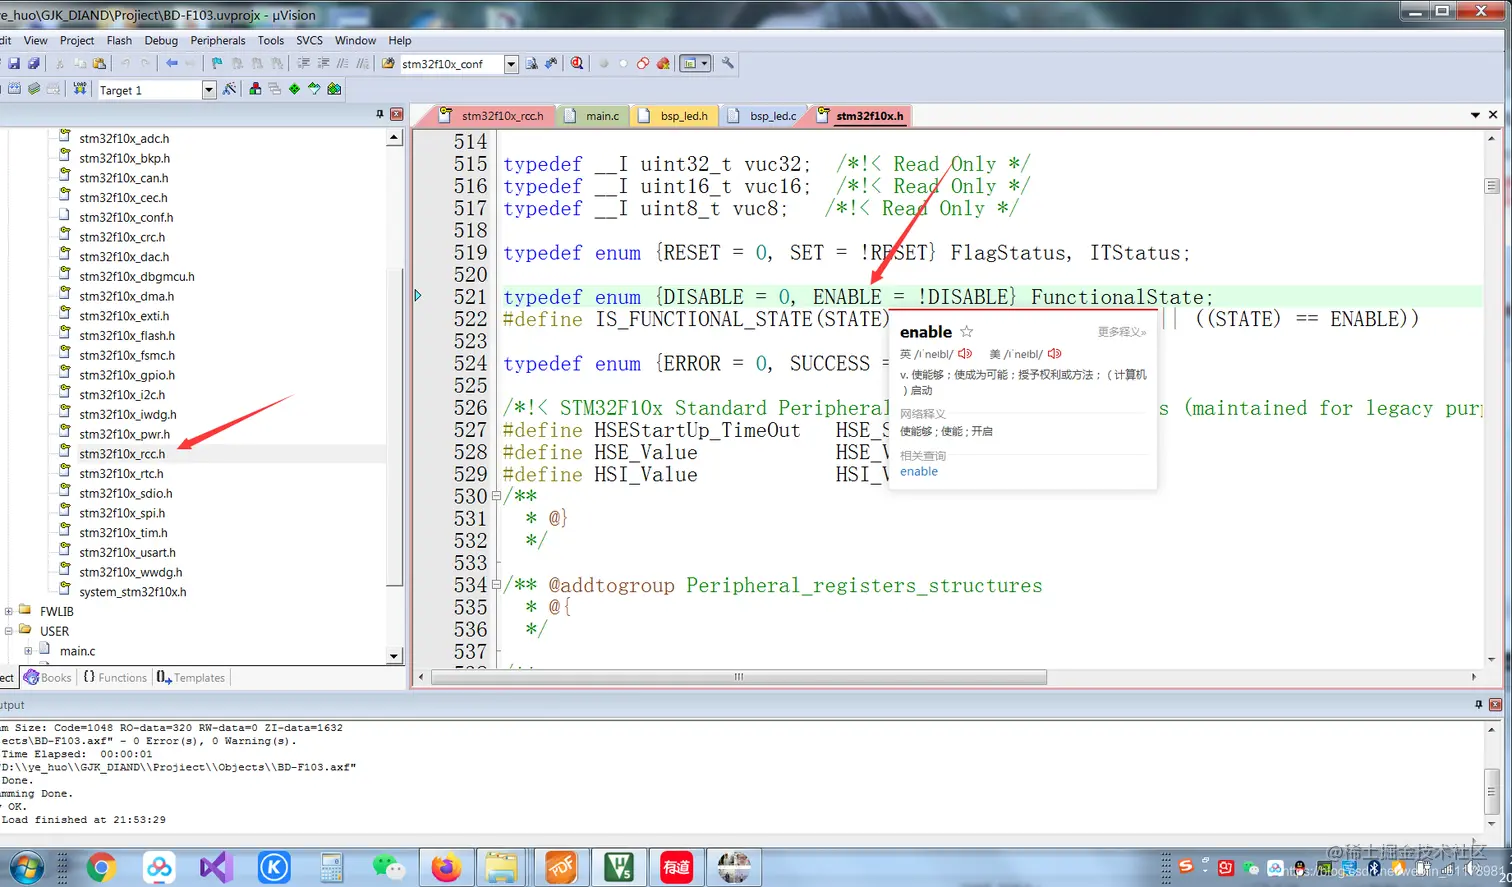Expand the main.c tree node
Viewport: 1512px width, 887px height.
pyautogui.click(x=28, y=651)
